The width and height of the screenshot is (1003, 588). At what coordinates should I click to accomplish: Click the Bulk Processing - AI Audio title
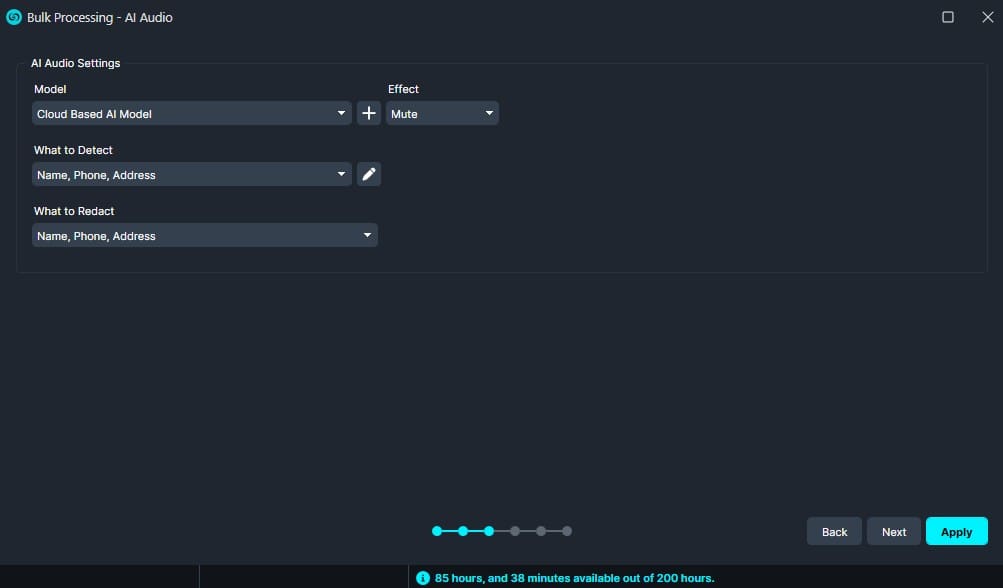pos(100,16)
